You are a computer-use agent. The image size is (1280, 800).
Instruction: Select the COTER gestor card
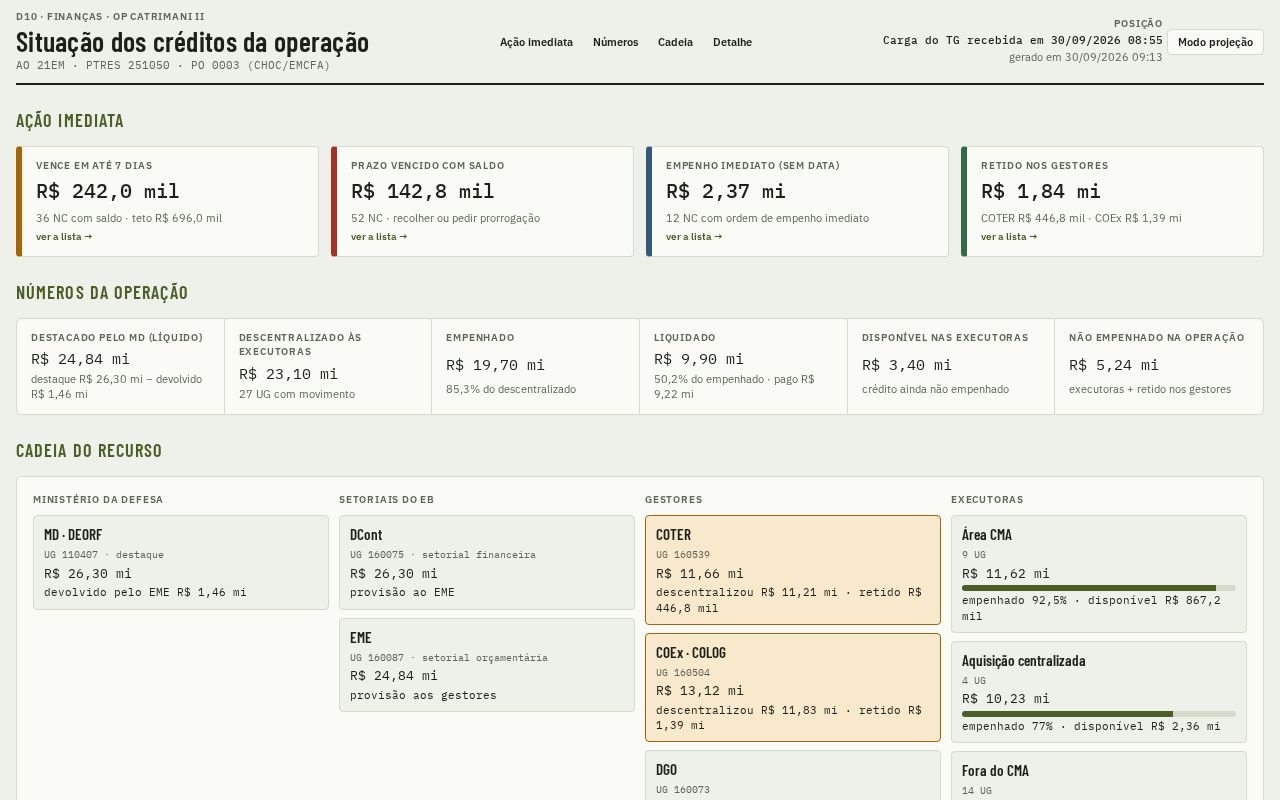(793, 570)
